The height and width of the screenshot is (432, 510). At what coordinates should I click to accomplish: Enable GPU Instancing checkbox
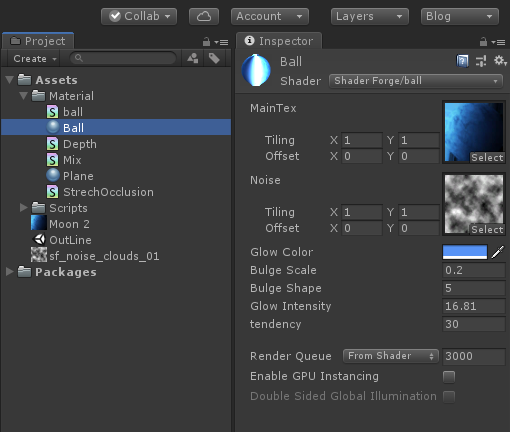click(x=449, y=377)
